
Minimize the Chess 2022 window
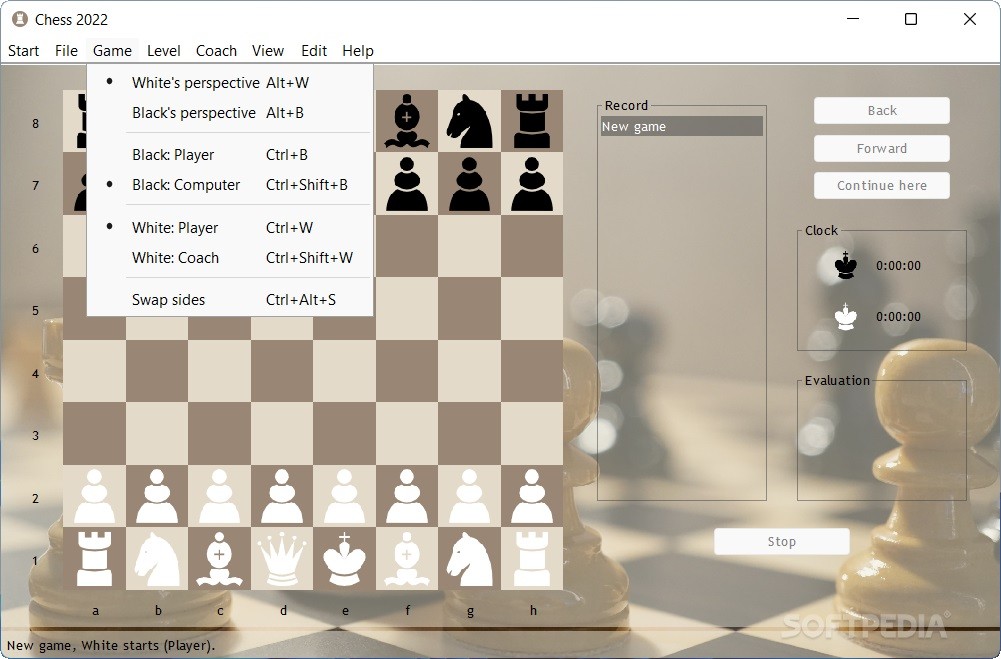pyautogui.click(x=853, y=19)
